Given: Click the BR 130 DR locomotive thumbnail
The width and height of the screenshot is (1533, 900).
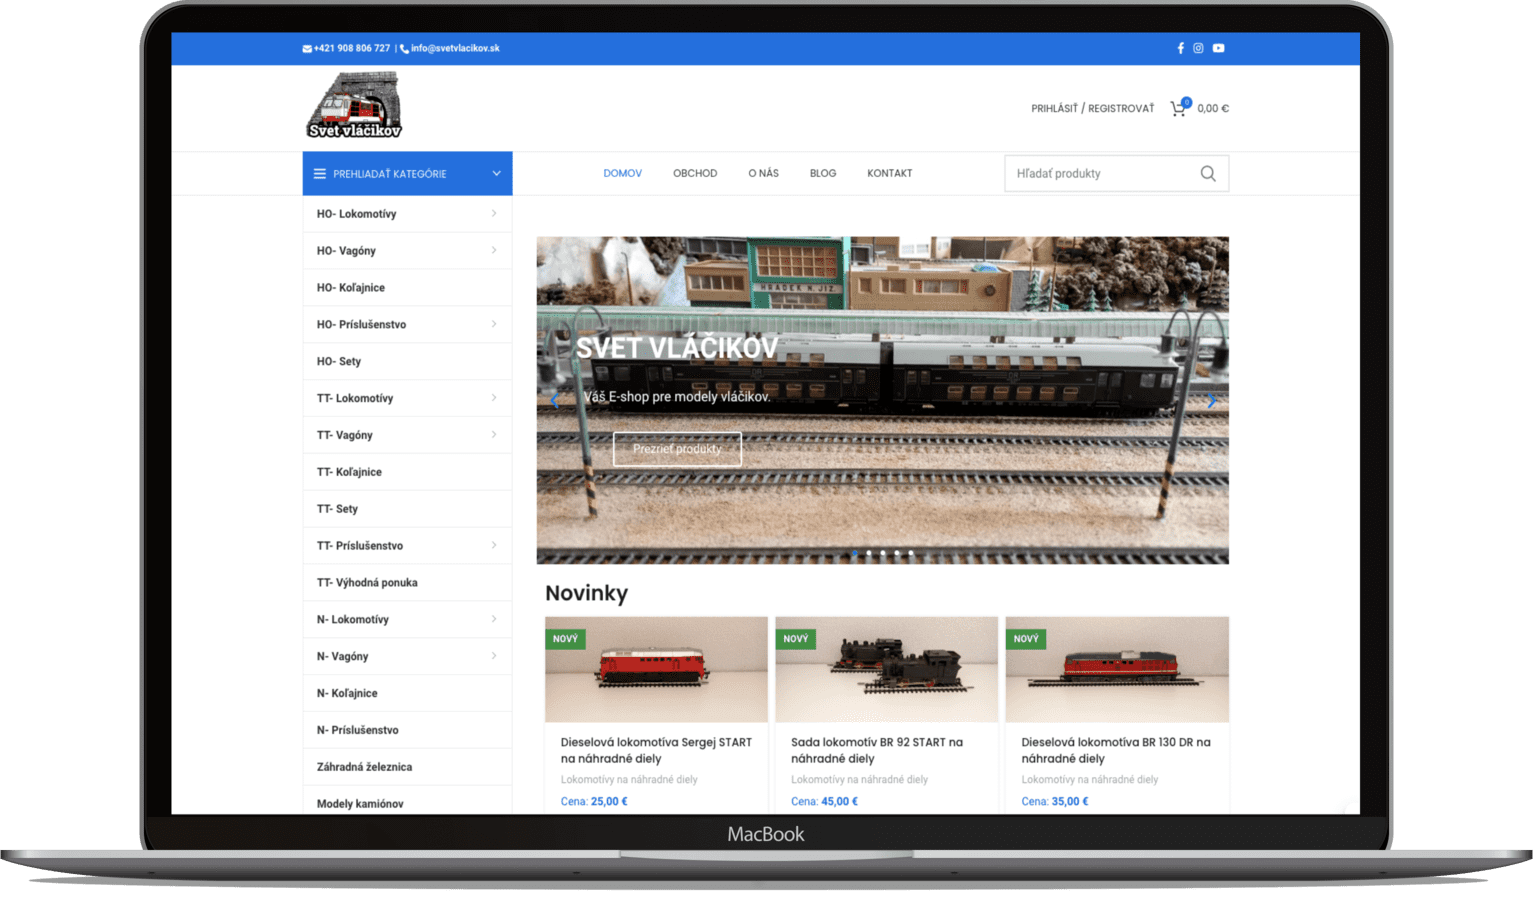Looking at the screenshot, I should (x=1117, y=669).
